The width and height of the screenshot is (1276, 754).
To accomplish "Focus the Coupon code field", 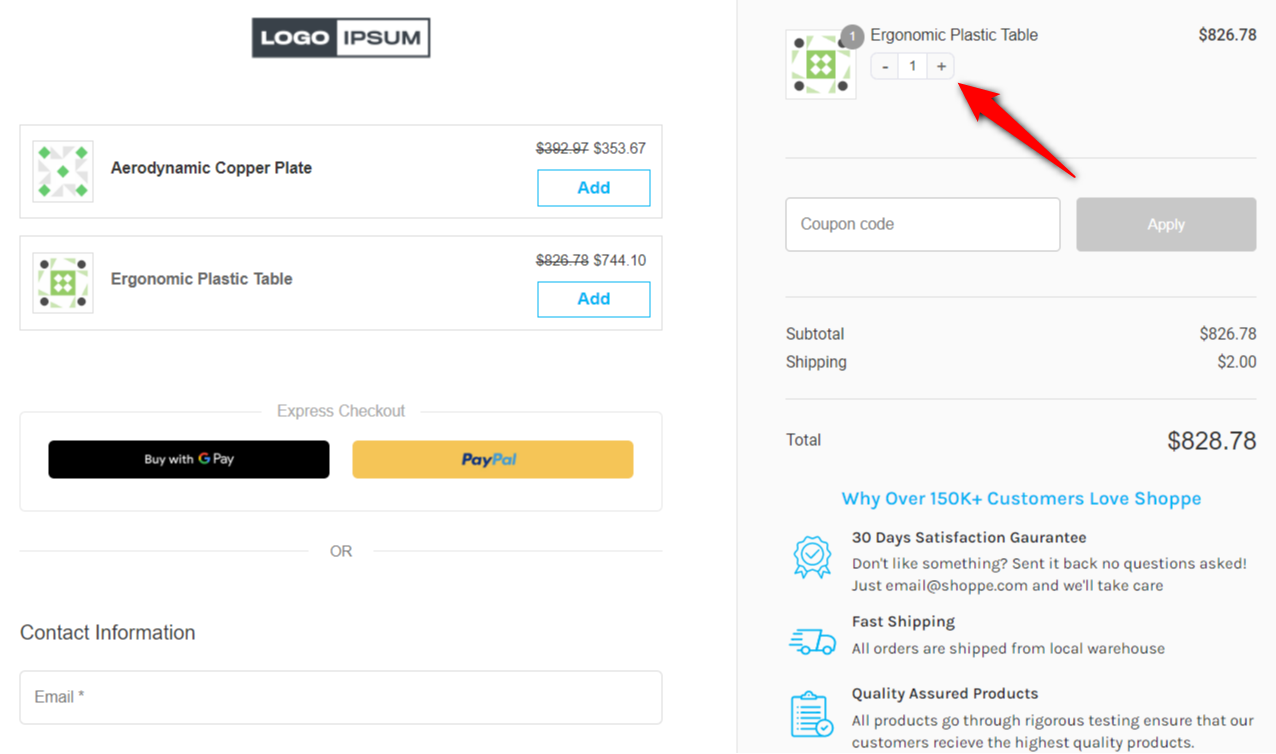I will point(922,224).
